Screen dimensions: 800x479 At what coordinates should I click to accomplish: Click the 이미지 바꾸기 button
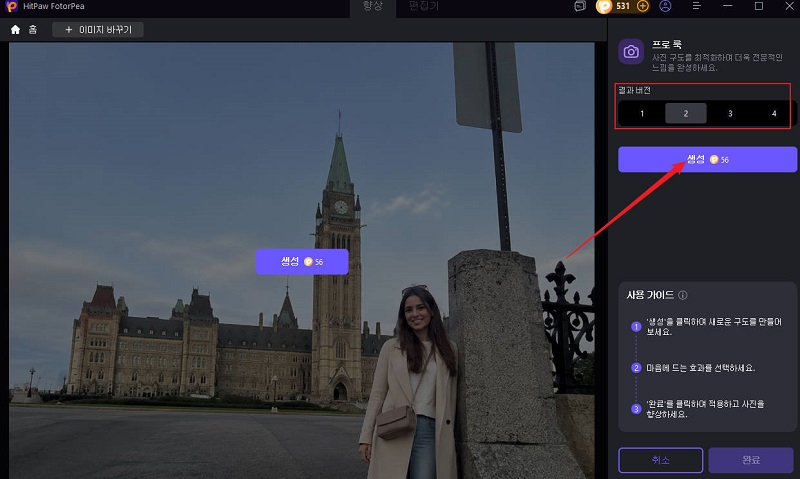97,30
